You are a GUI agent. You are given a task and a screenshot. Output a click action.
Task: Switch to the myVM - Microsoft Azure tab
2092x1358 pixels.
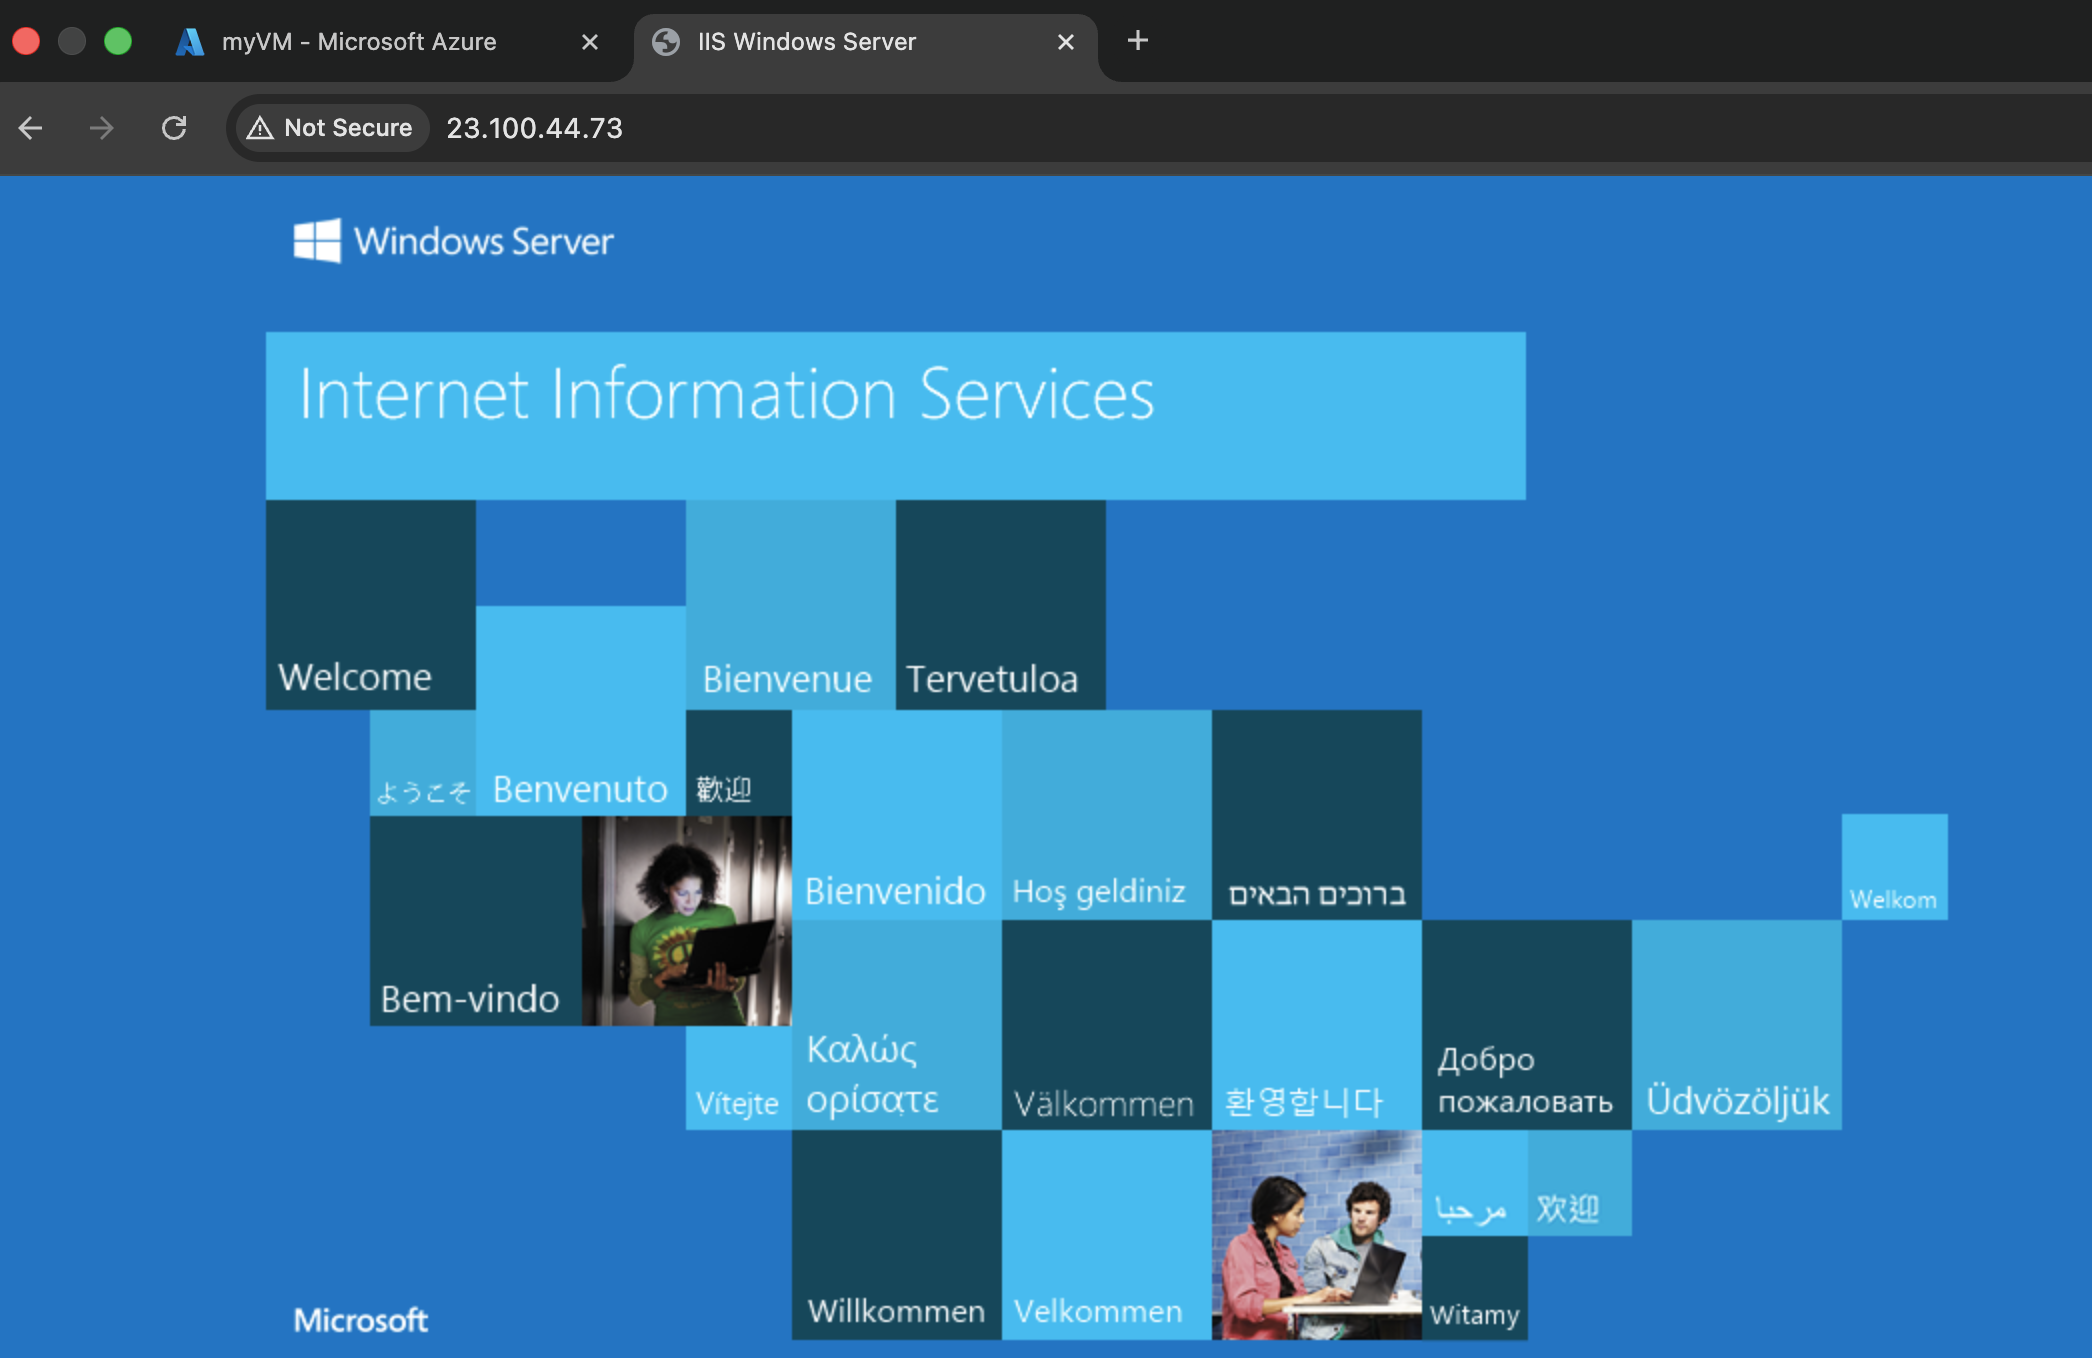[390, 42]
